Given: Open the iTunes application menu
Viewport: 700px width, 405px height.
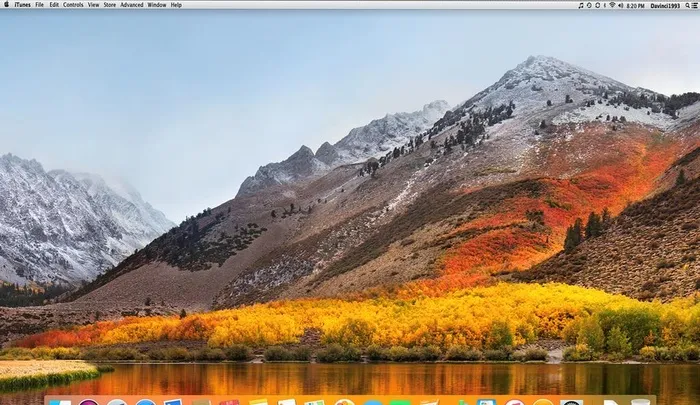Looking at the screenshot, I should (22, 5).
